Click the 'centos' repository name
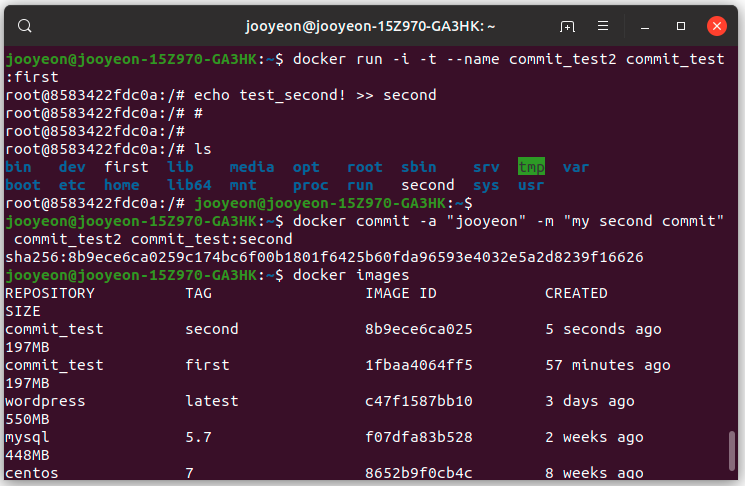This screenshot has width=745, height=486. pyautogui.click(x=32, y=473)
